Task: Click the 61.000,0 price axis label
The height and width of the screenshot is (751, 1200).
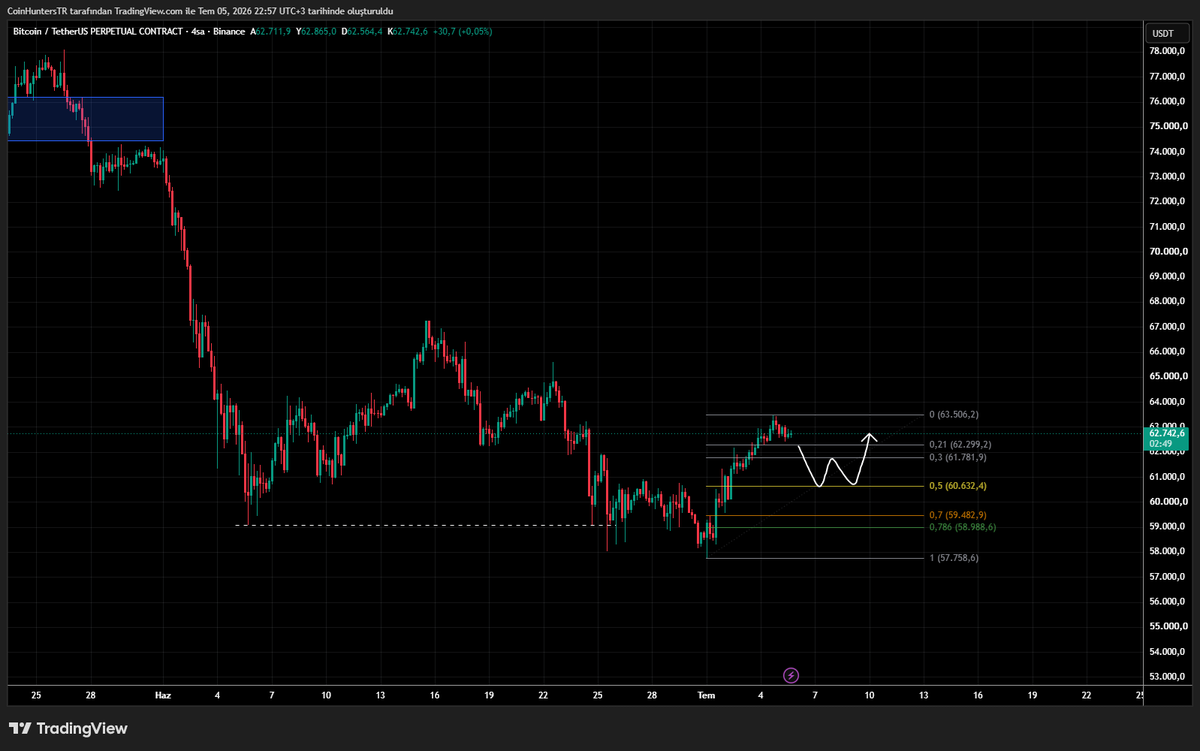Action: [1167, 476]
